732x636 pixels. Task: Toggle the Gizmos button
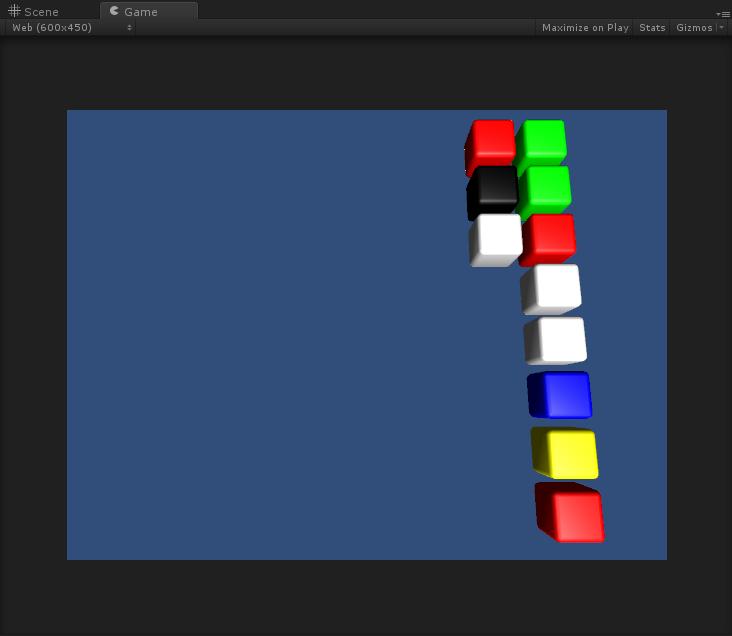point(694,28)
